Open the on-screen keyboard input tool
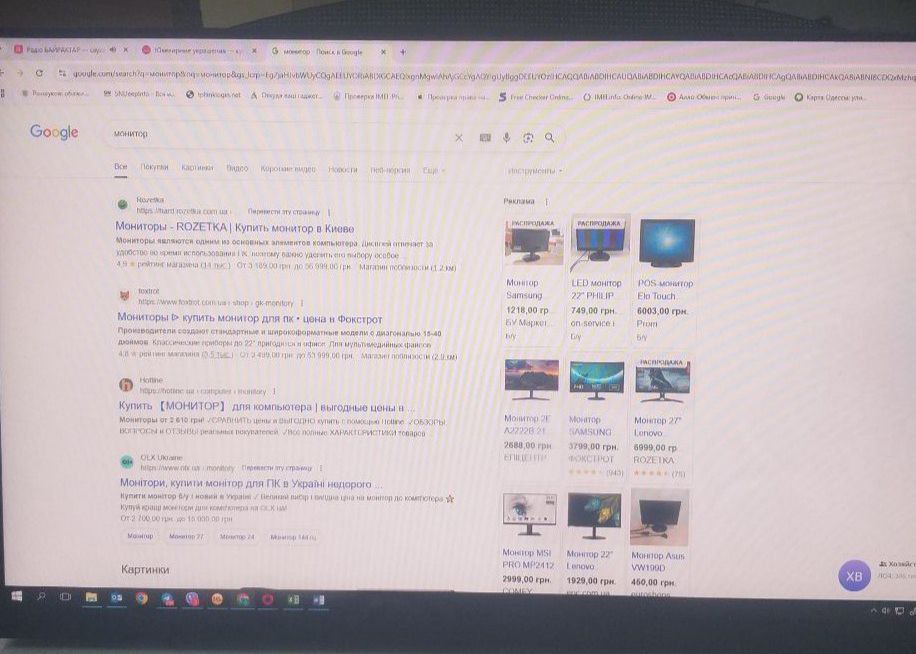This screenshot has height=654, width=916. [x=485, y=138]
